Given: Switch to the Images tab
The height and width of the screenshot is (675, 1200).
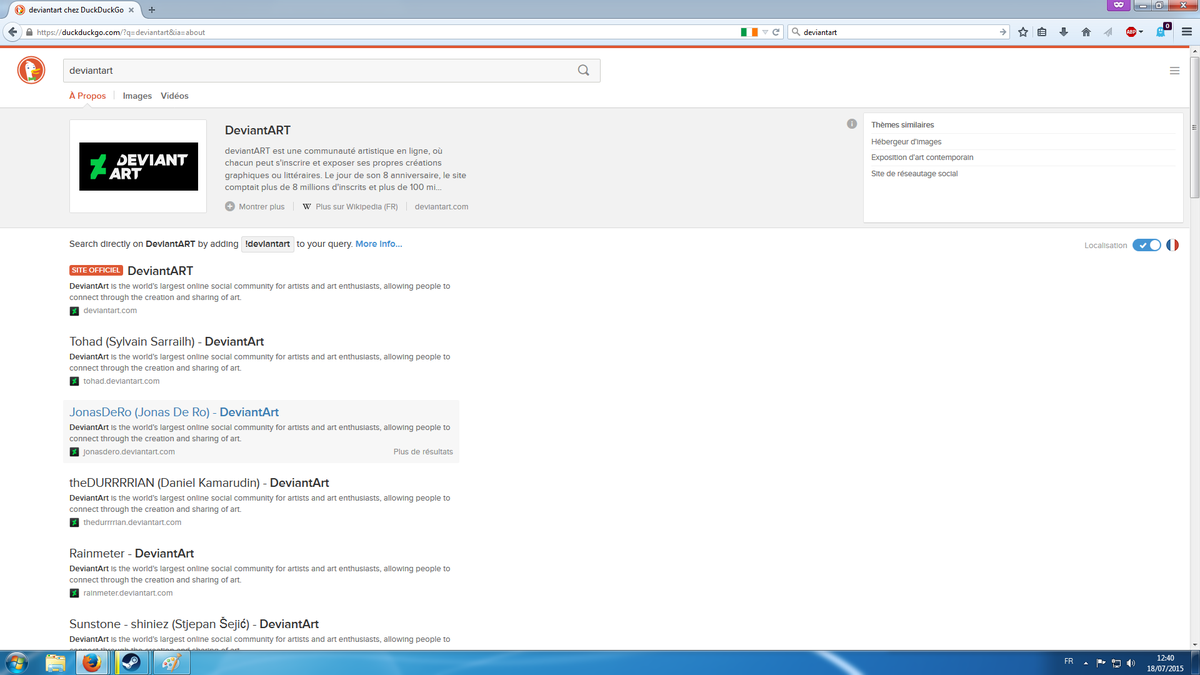Looking at the screenshot, I should click(x=137, y=96).
